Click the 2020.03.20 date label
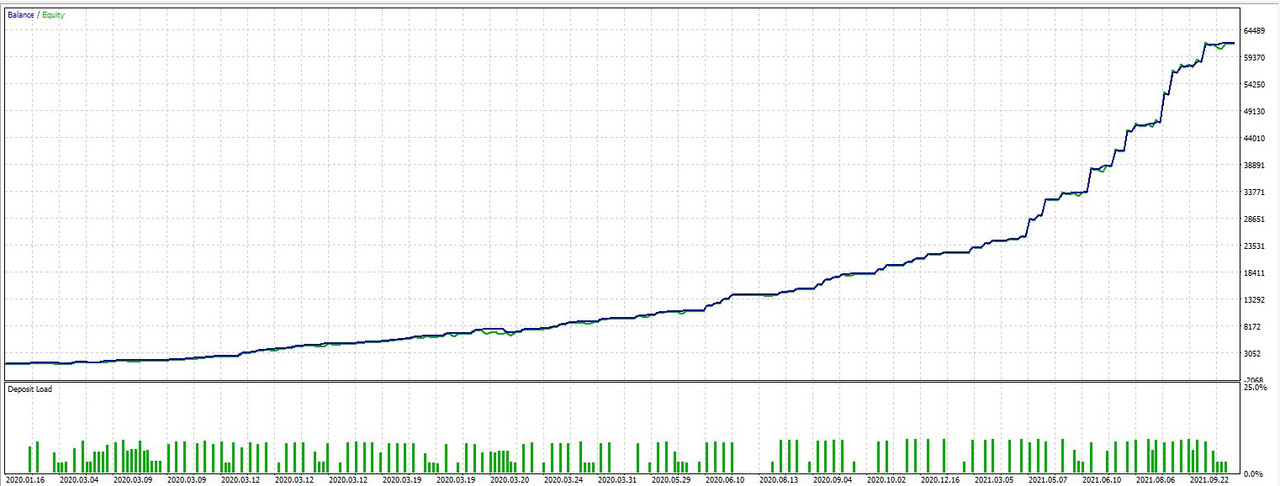The image size is (1280, 486). 510,481
